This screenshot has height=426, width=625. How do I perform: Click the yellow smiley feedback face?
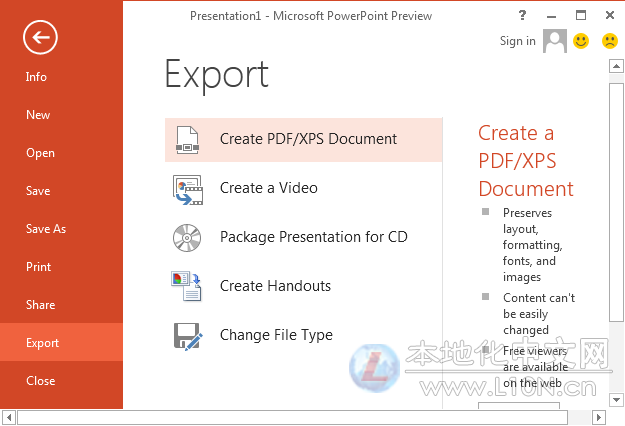click(581, 41)
